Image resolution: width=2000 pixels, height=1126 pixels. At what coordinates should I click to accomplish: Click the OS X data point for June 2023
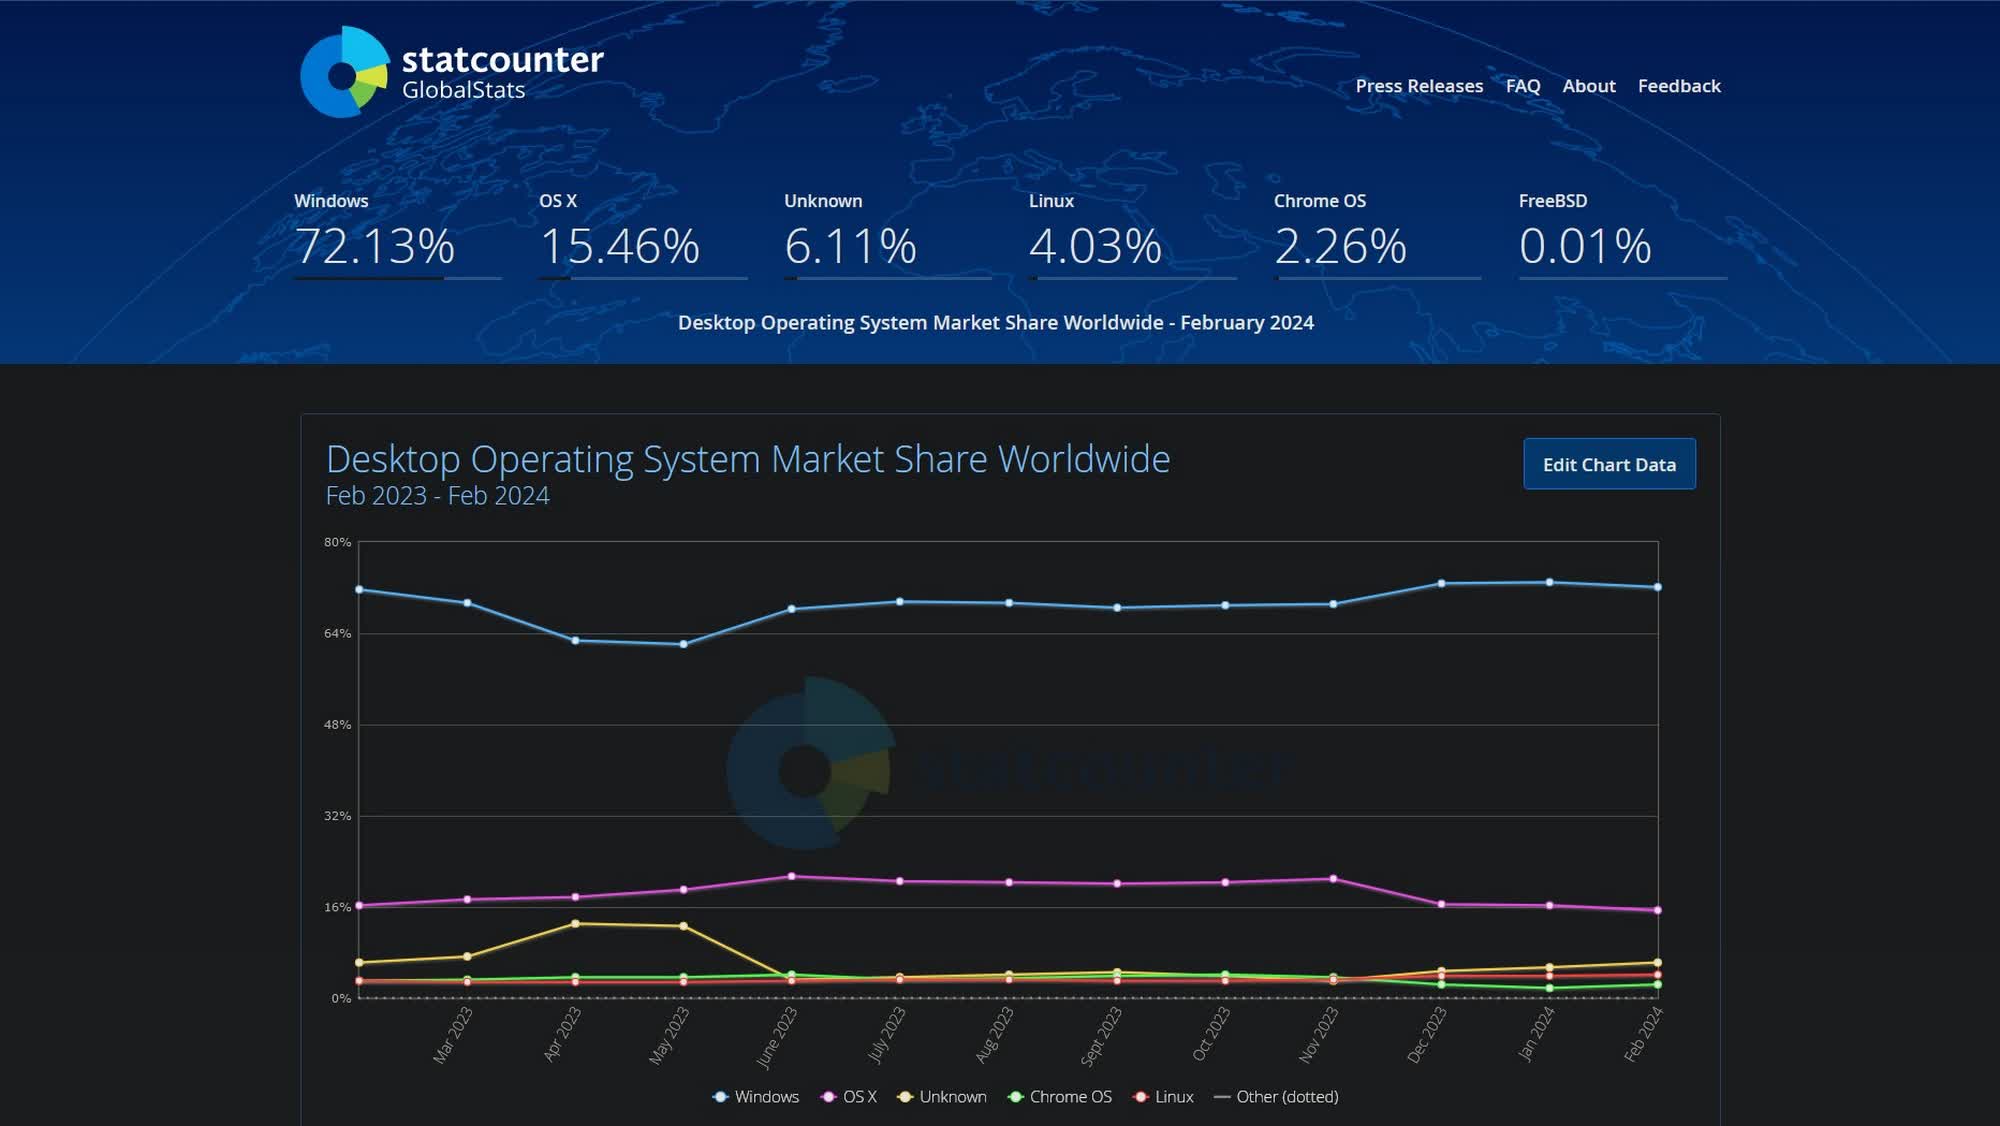click(792, 876)
